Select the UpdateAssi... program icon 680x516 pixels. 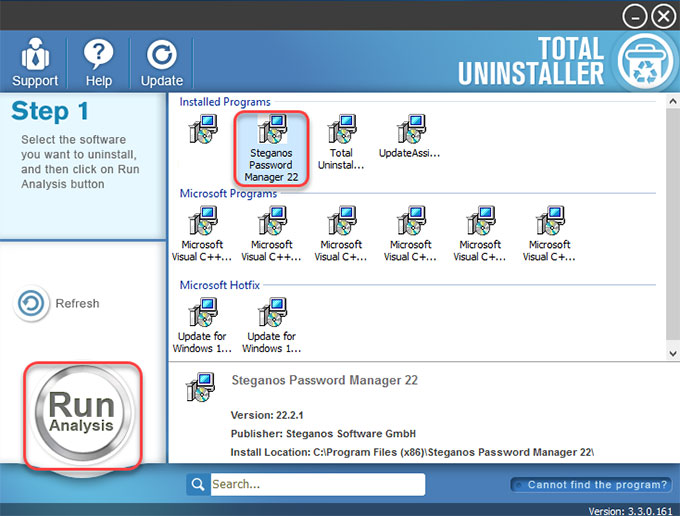pos(410,136)
